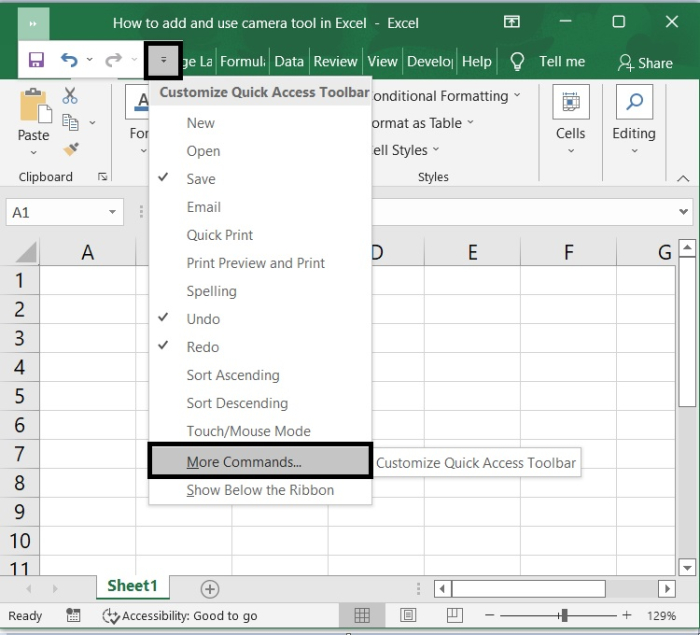Click the Save icon in Quick Access Toolbar
The image size is (700, 635).
[x=36, y=61]
